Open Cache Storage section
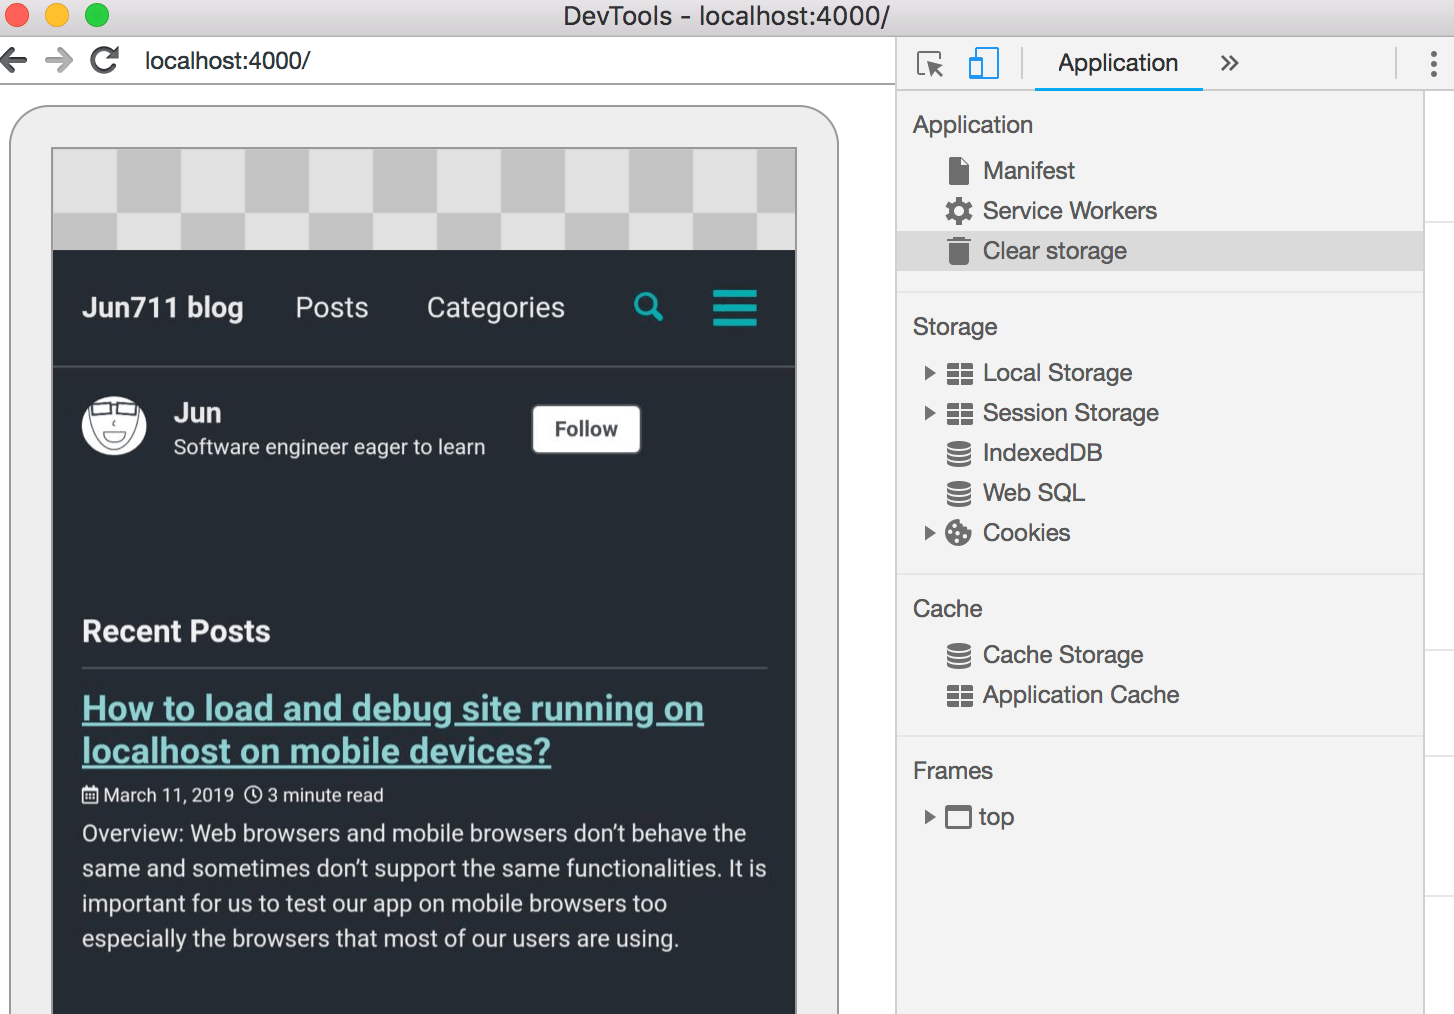This screenshot has width=1454, height=1014. 1062,654
